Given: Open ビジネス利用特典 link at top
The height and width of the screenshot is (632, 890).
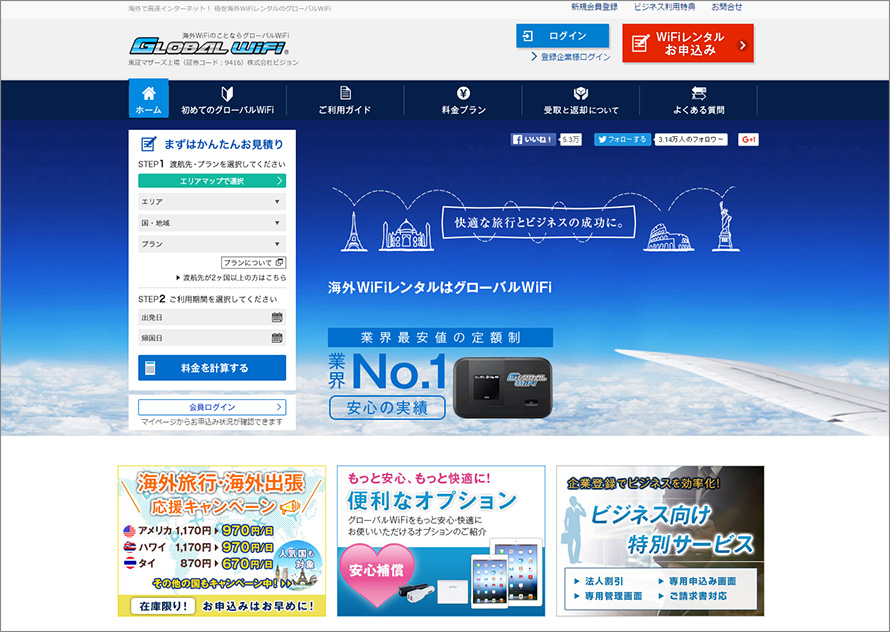Looking at the screenshot, I should tap(664, 7).
